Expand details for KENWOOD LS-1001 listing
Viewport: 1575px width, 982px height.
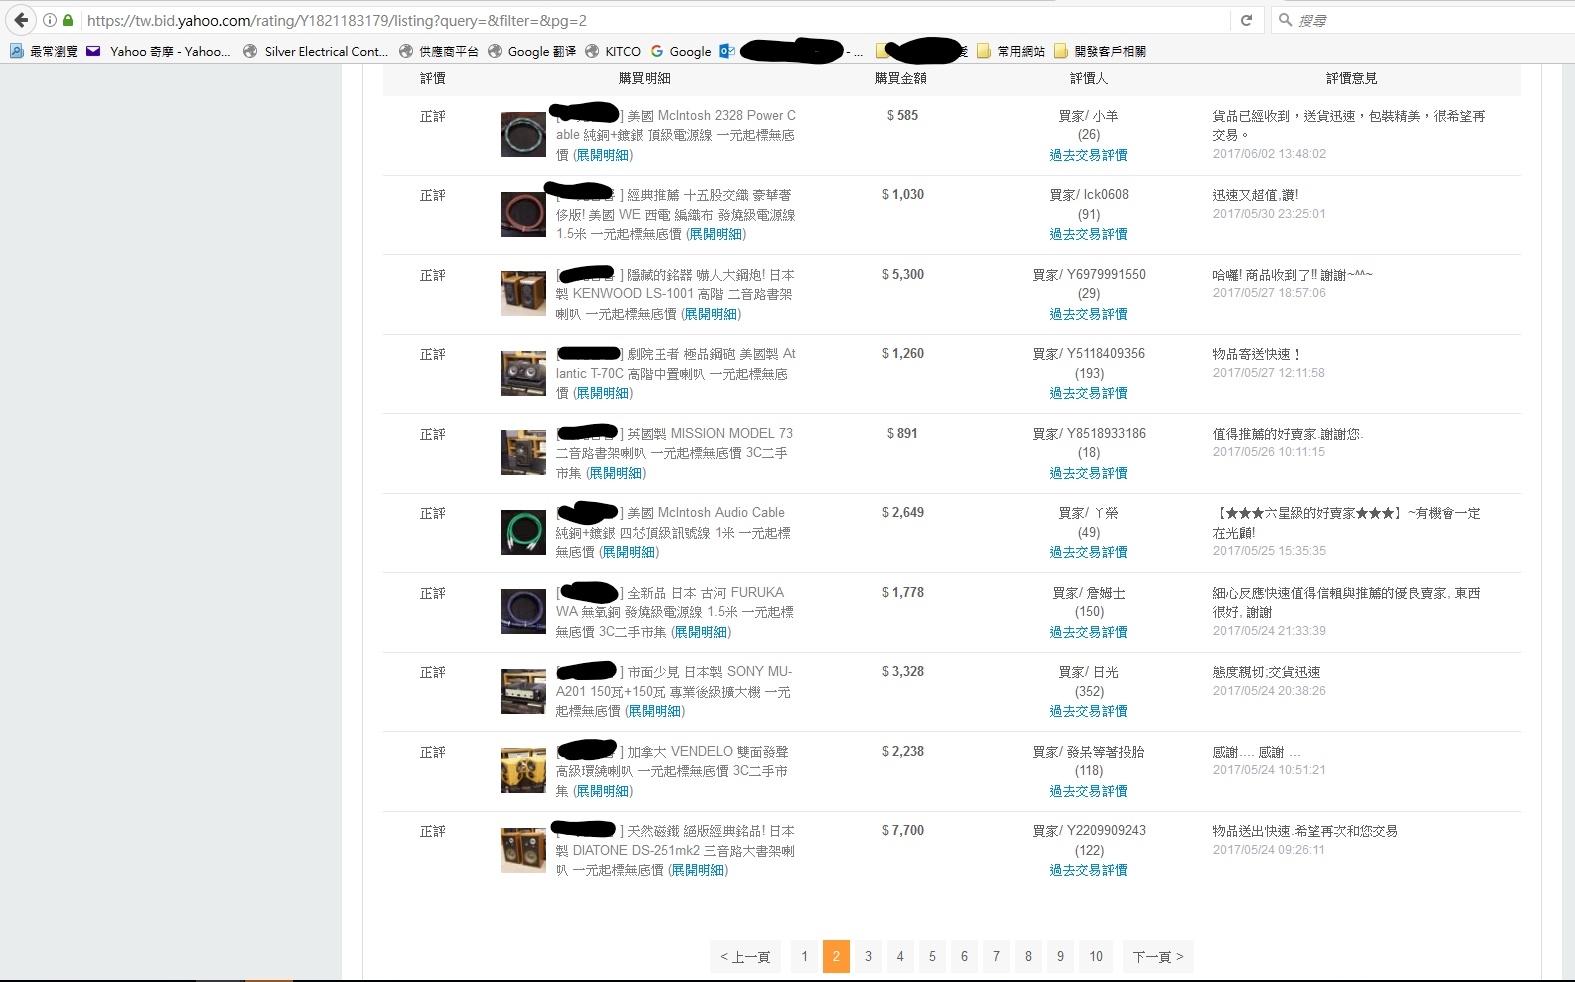(711, 314)
